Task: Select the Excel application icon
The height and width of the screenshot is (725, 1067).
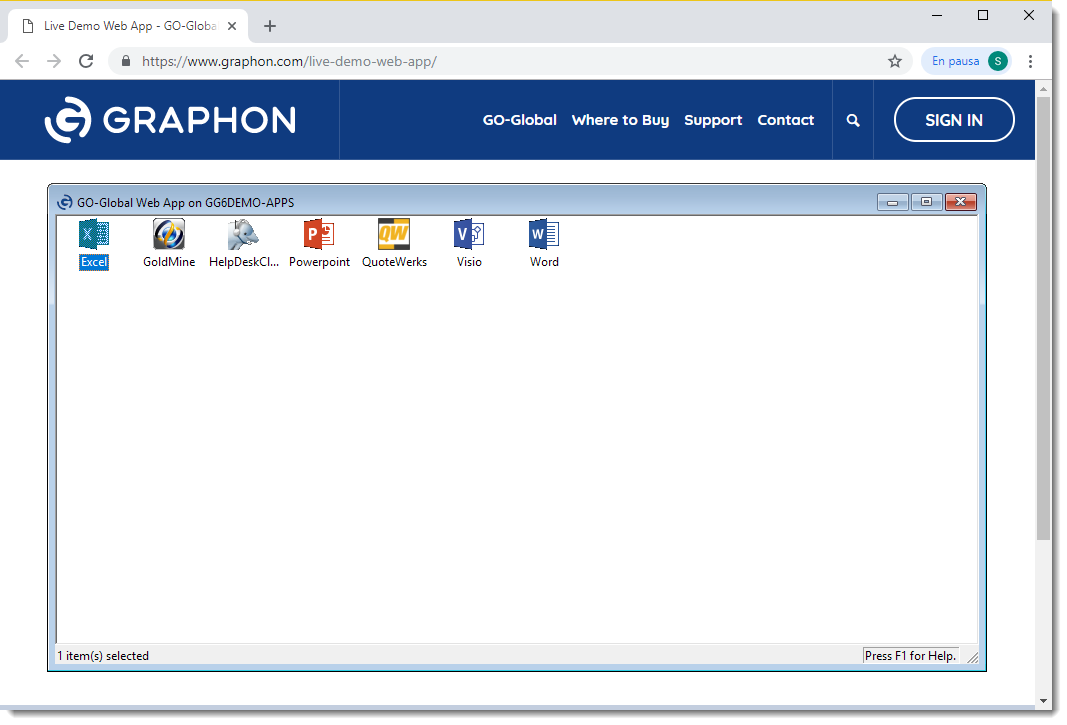Action: tap(94, 235)
